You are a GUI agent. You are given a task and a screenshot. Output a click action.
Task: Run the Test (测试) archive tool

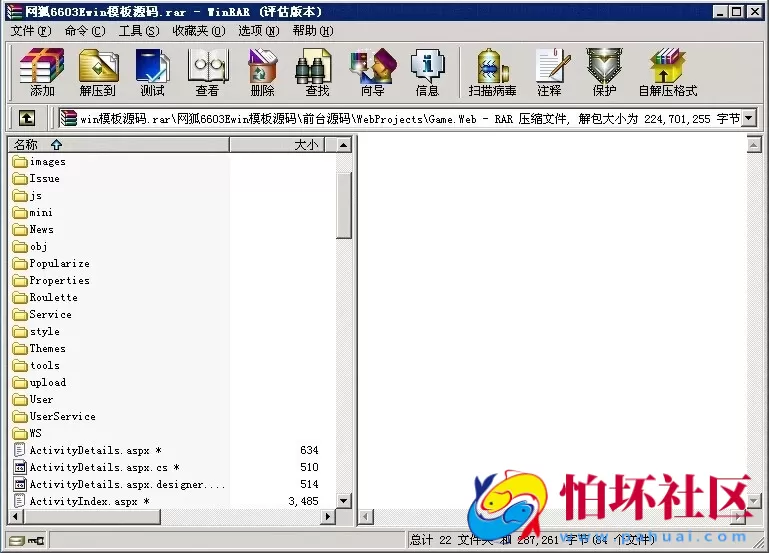coord(152,72)
